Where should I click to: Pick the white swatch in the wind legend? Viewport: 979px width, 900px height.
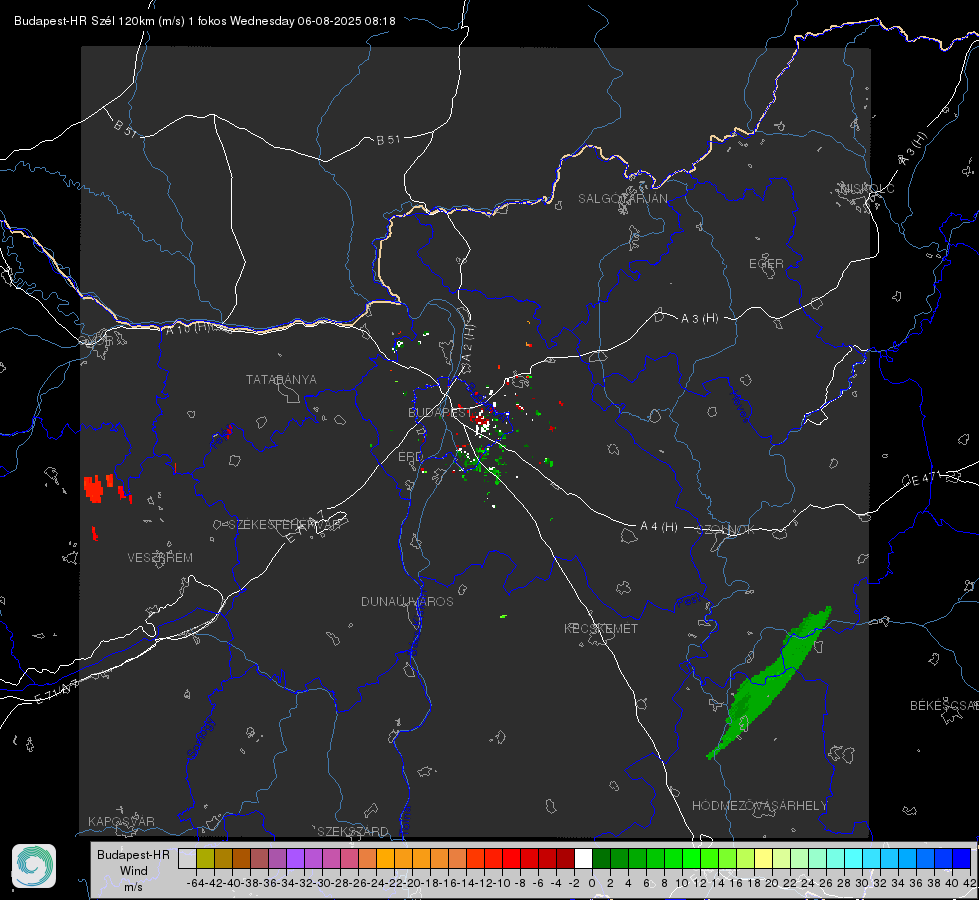tap(583, 858)
